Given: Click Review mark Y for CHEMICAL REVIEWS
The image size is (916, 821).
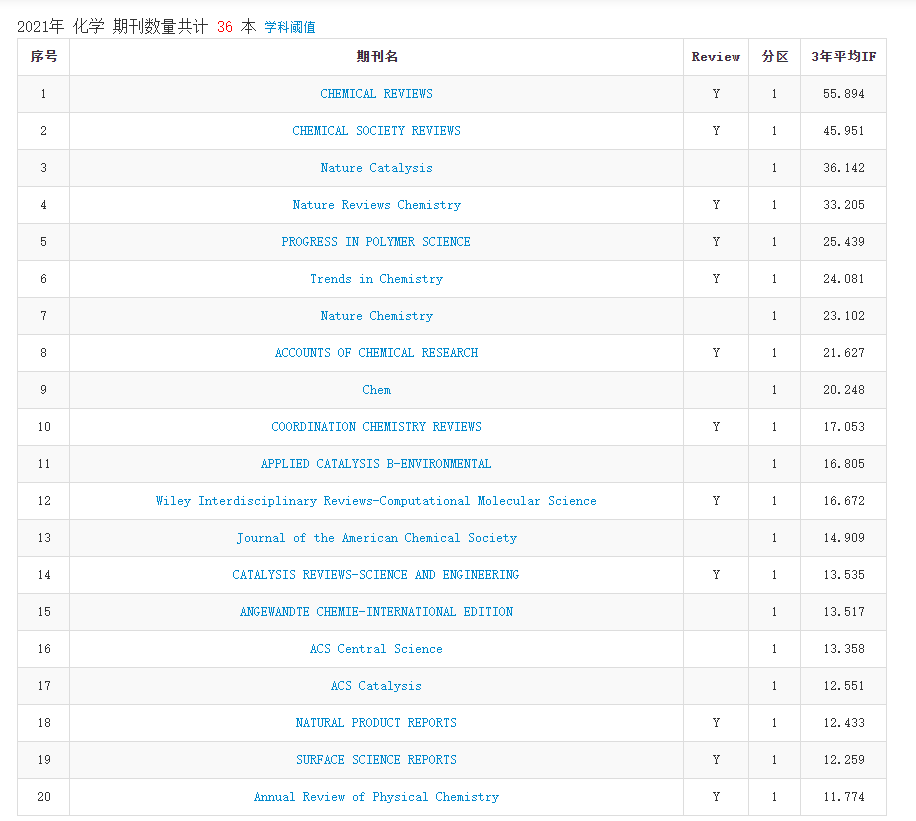Looking at the screenshot, I should pos(716,93).
